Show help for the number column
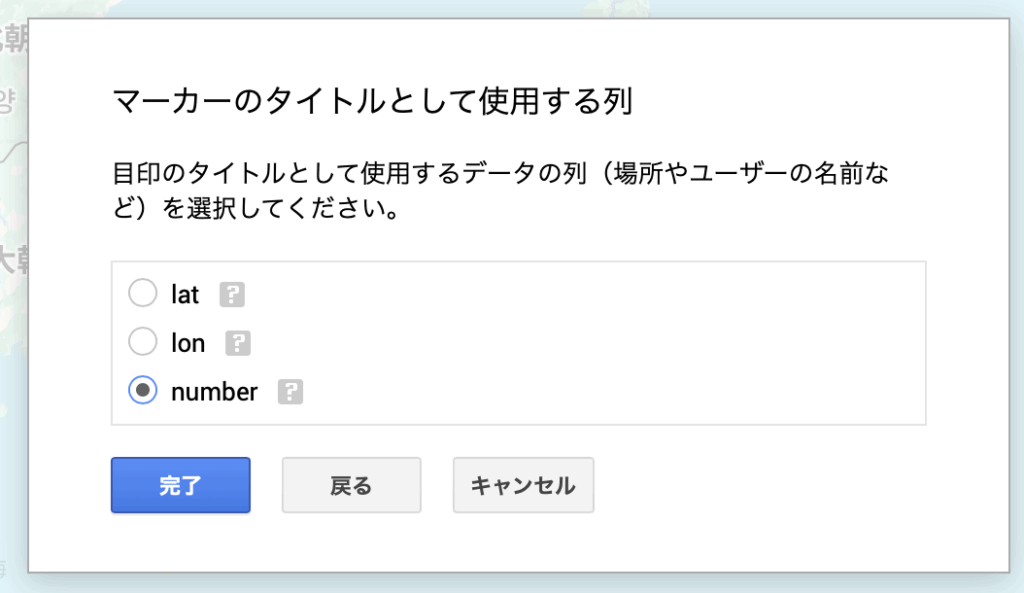The width and height of the screenshot is (1024, 593). pos(290,392)
